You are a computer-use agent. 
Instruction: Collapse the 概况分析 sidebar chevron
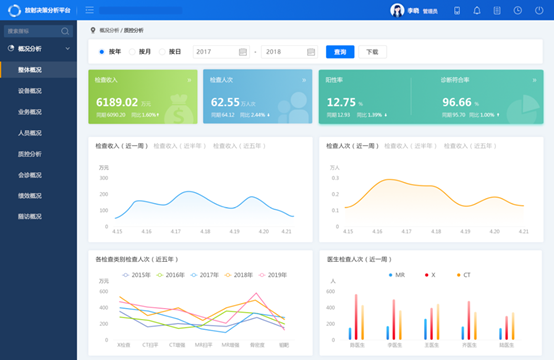pos(67,48)
